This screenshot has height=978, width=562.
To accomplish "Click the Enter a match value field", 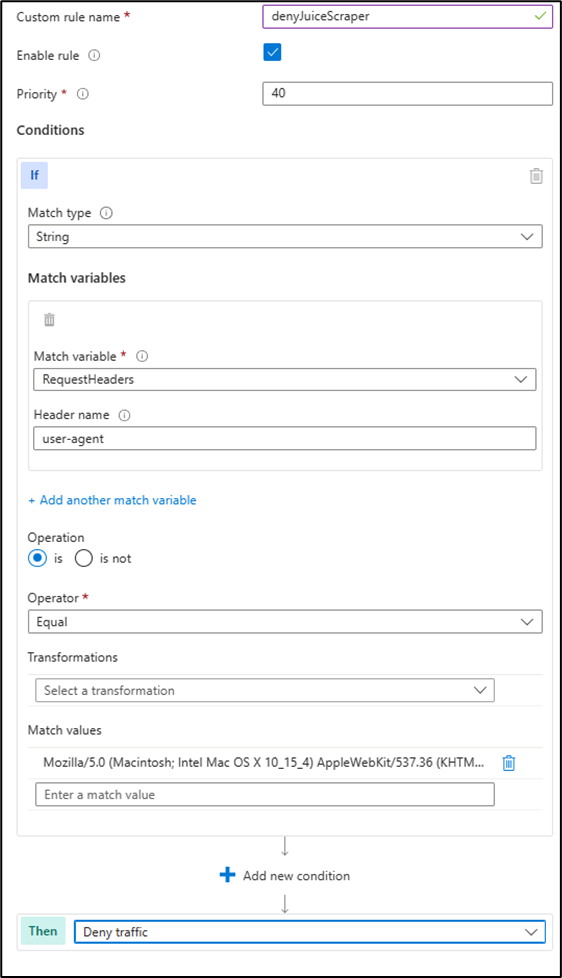I will [265, 795].
